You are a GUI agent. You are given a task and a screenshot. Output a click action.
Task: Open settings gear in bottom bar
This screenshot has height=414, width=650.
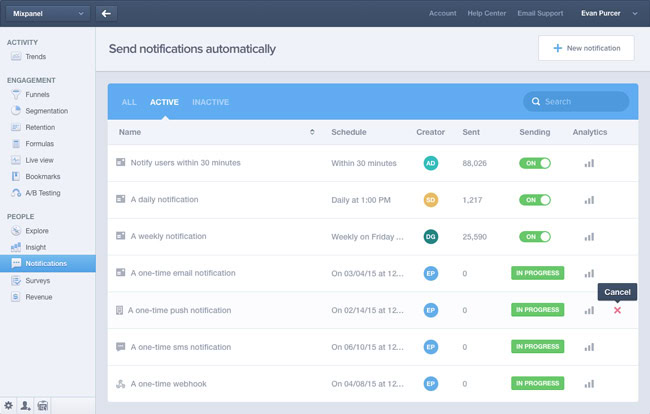8,405
